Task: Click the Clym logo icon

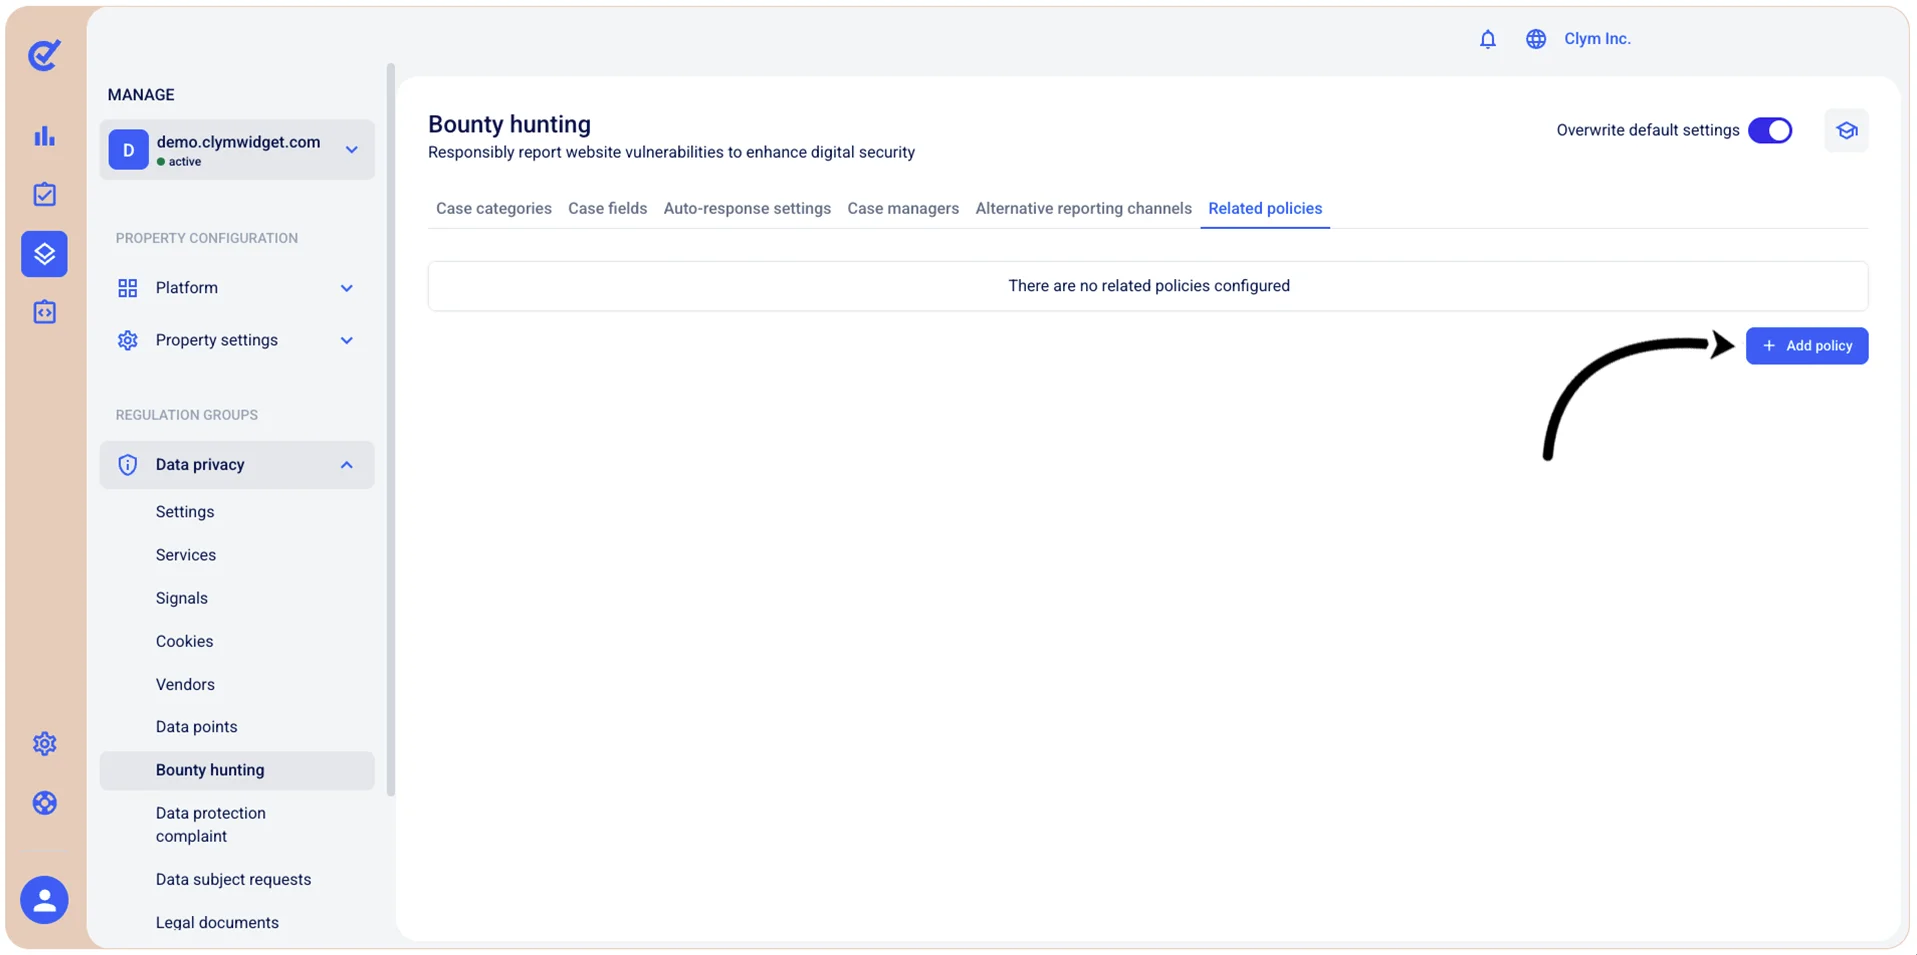Action: (x=44, y=55)
